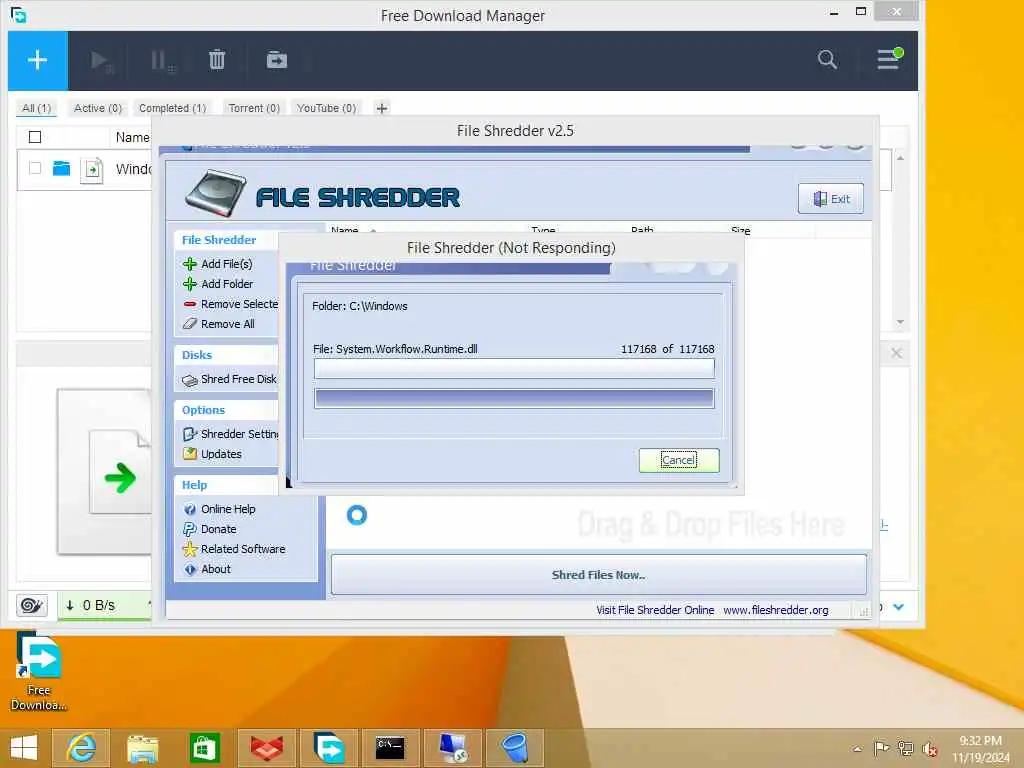Click the blue folder icon in download row
This screenshot has height=768, width=1024.
pyautogui.click(x=61, y=168)
